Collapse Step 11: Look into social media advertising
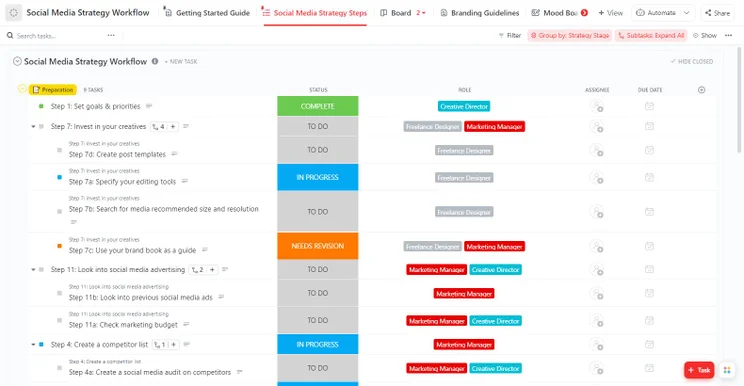This screenshot has width=744, height=386. click(x=33, y=270)
